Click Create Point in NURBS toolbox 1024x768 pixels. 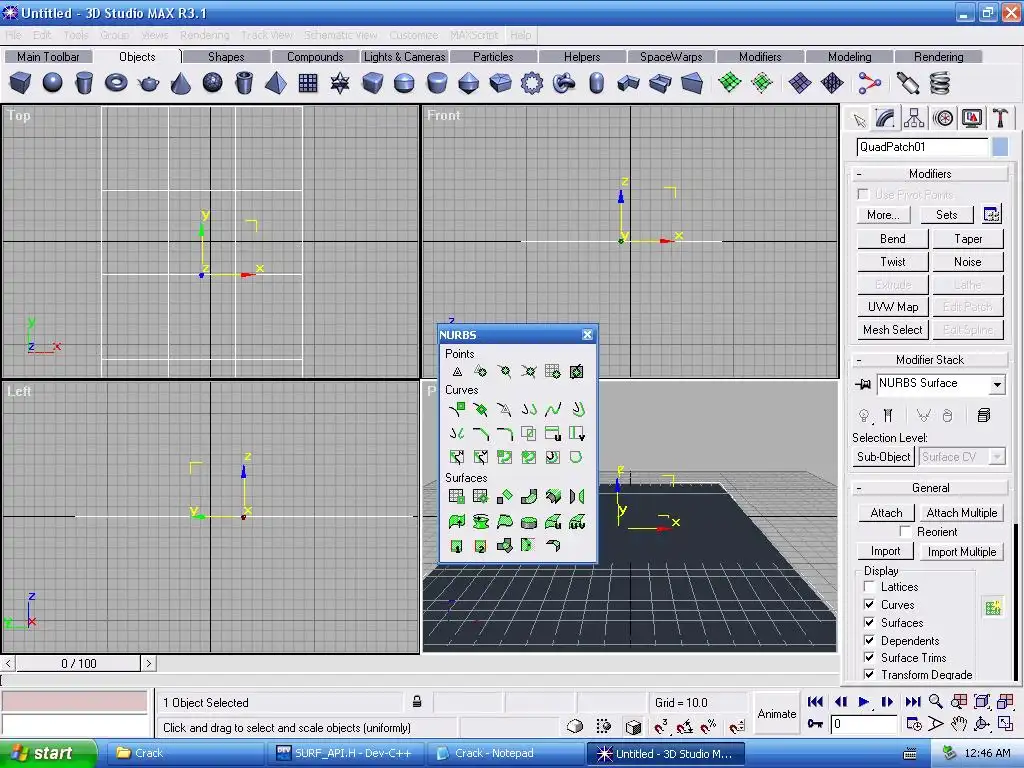[457, 372]
